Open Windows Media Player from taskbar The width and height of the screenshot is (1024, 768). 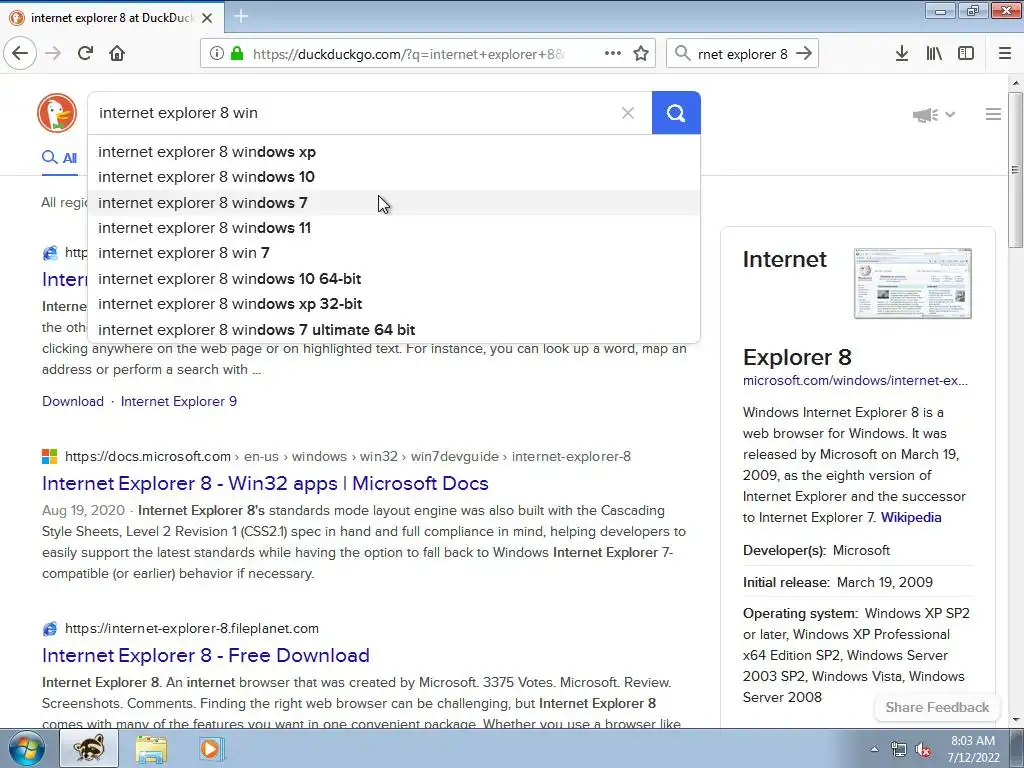coord(210,748)
